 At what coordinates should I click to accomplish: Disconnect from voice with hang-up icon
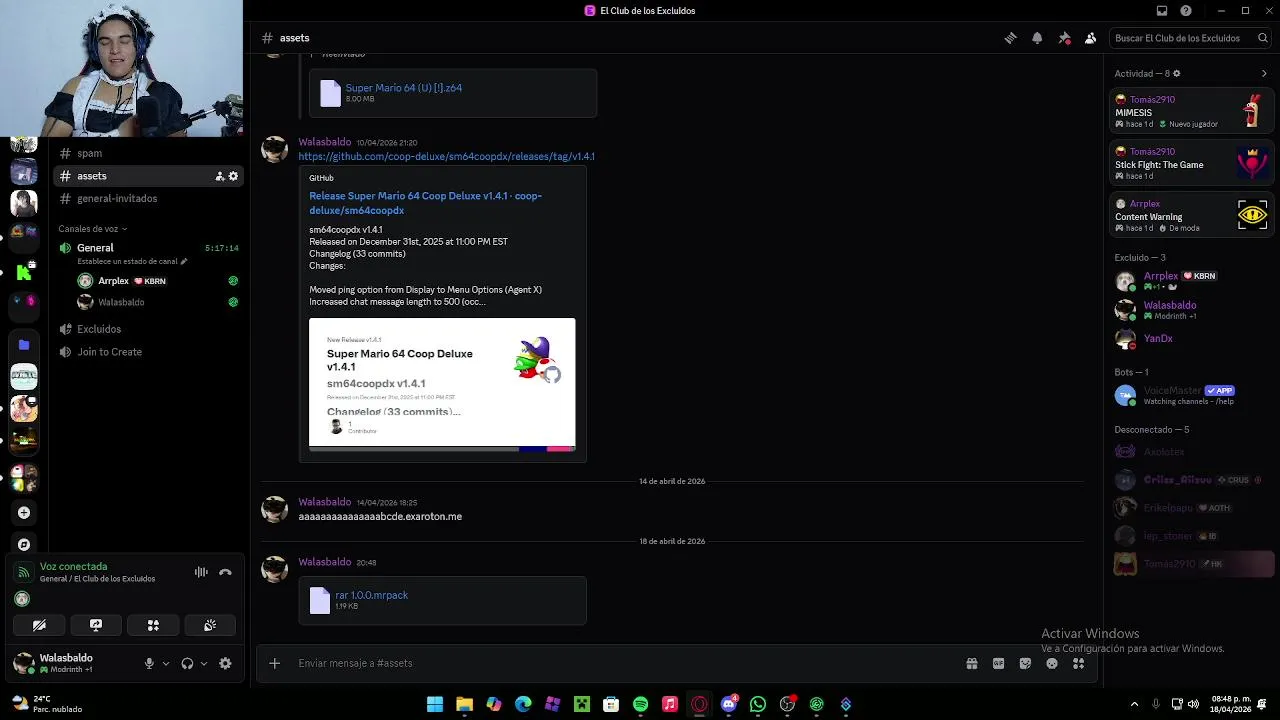coord(225,572)
